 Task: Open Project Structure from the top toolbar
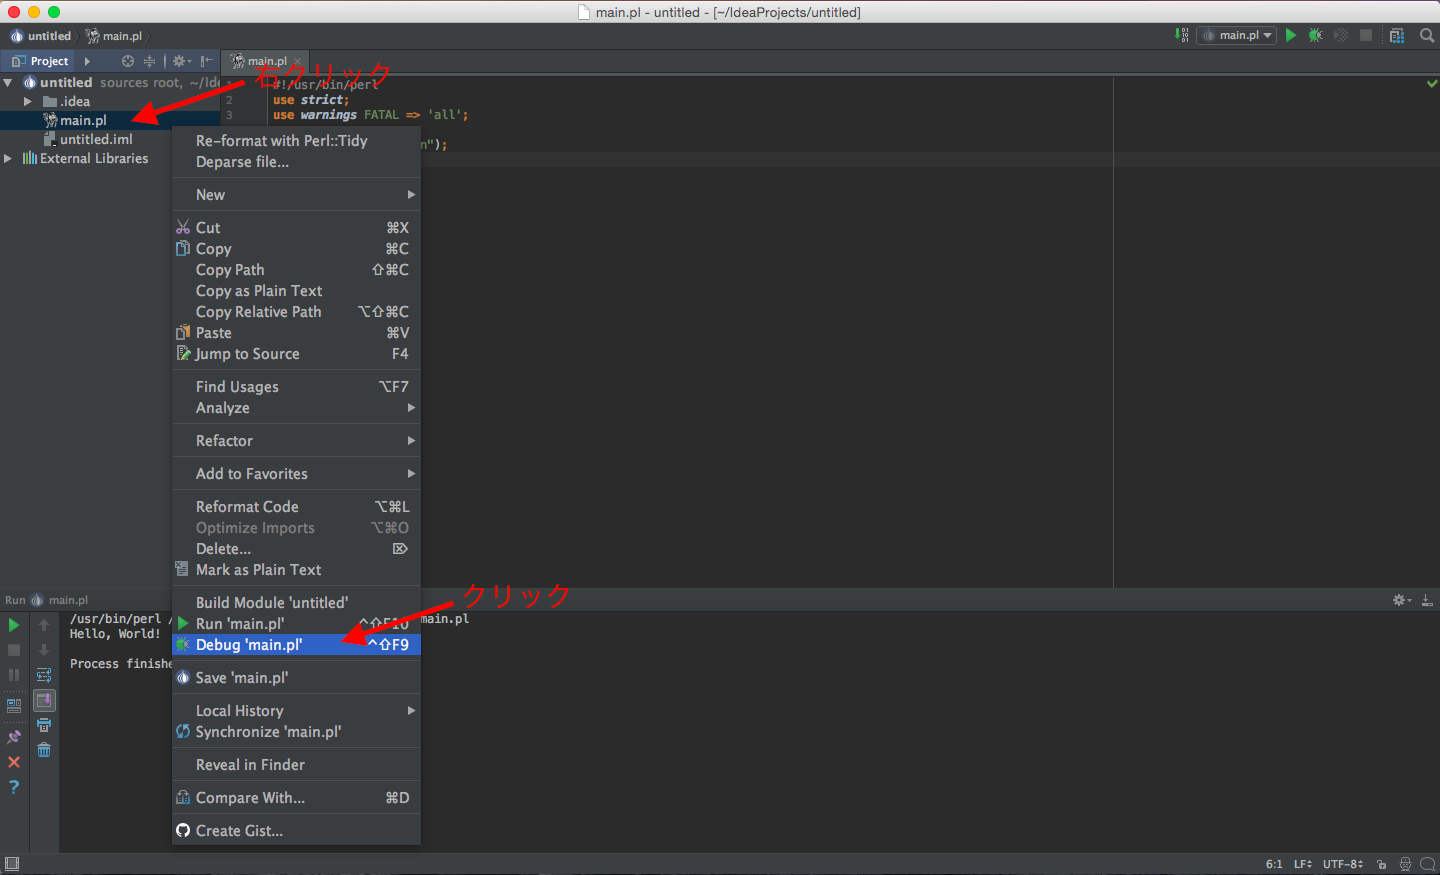point(1397,35)
